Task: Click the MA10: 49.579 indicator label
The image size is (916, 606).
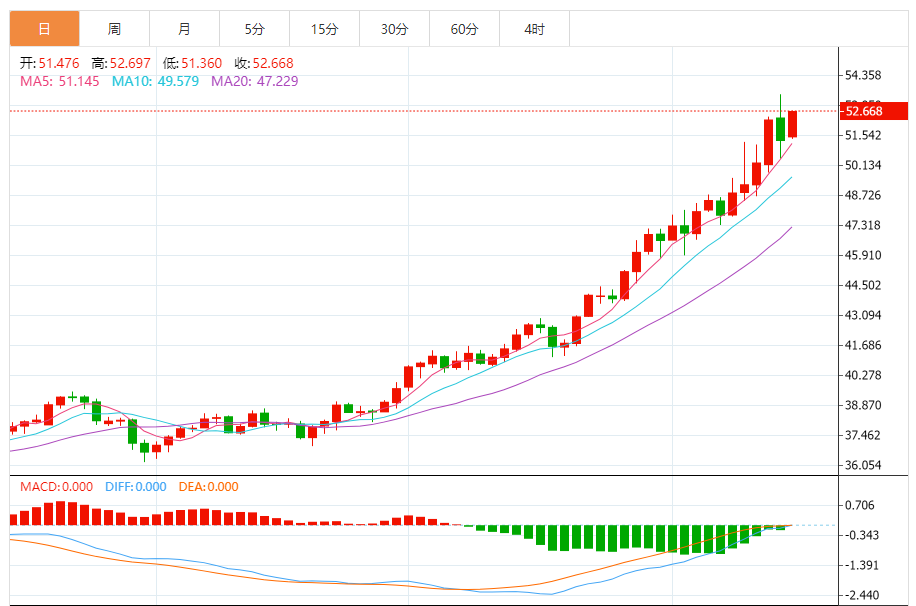Action: click(155, 81)
